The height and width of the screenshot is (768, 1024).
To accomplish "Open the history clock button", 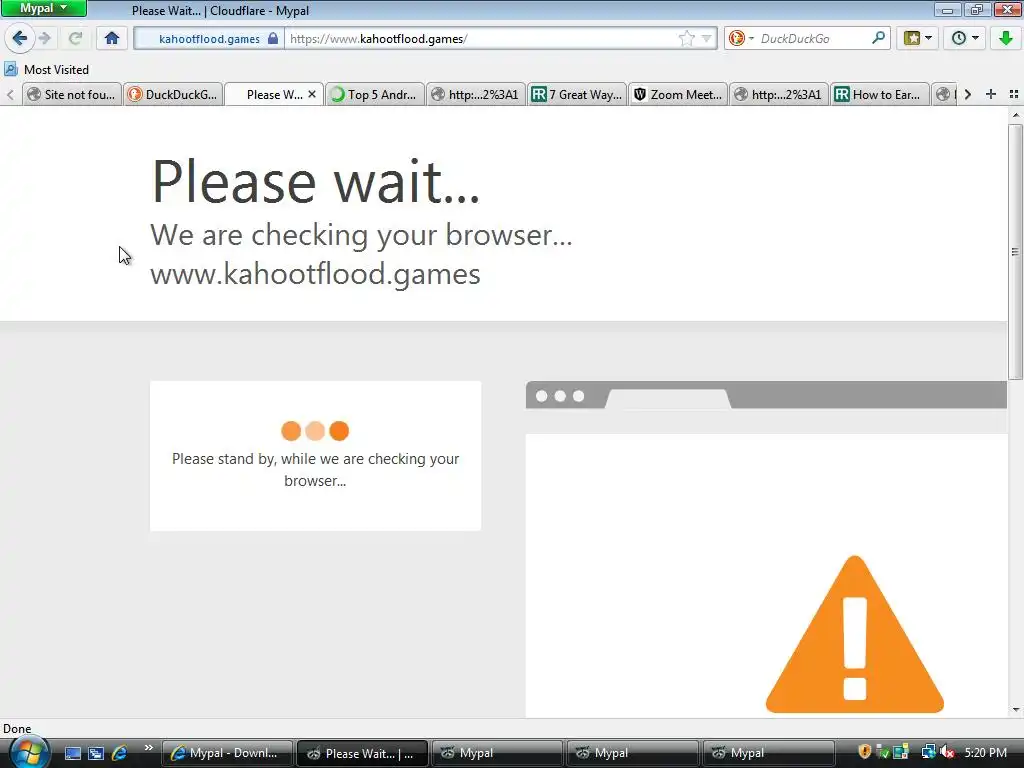I will (959, 39).
